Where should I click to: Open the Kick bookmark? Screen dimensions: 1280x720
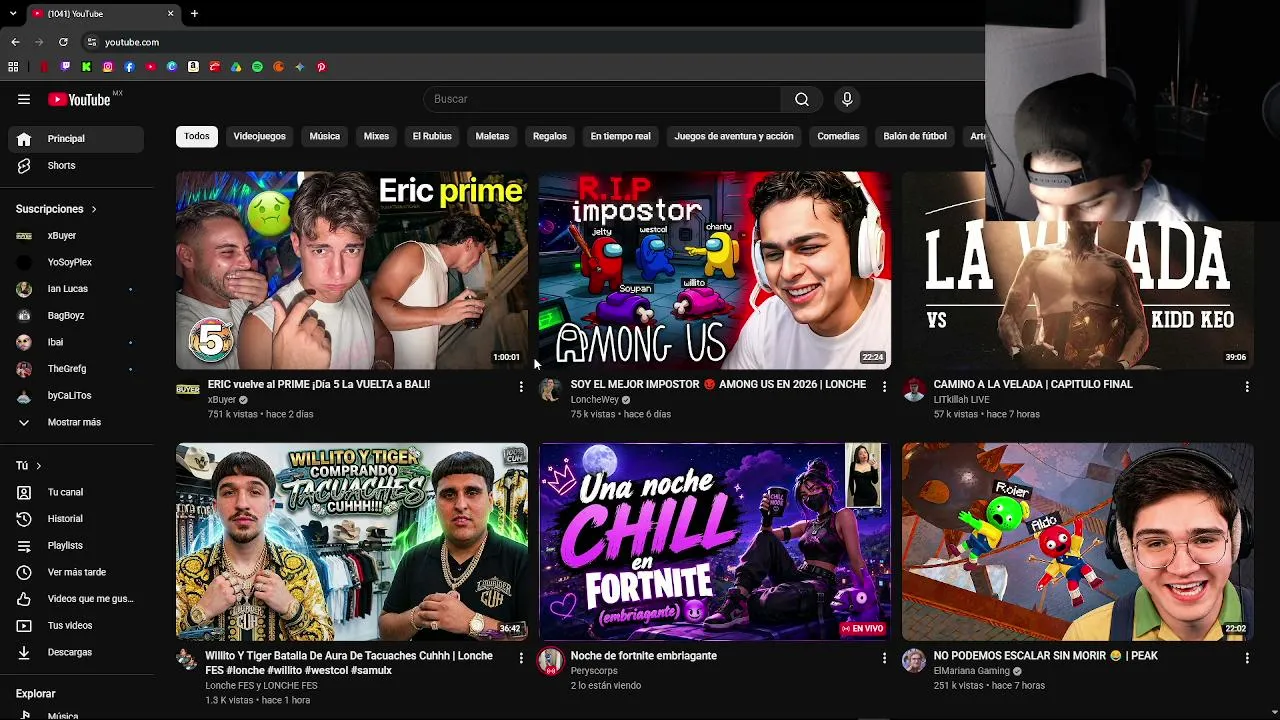tap(87, 67)
